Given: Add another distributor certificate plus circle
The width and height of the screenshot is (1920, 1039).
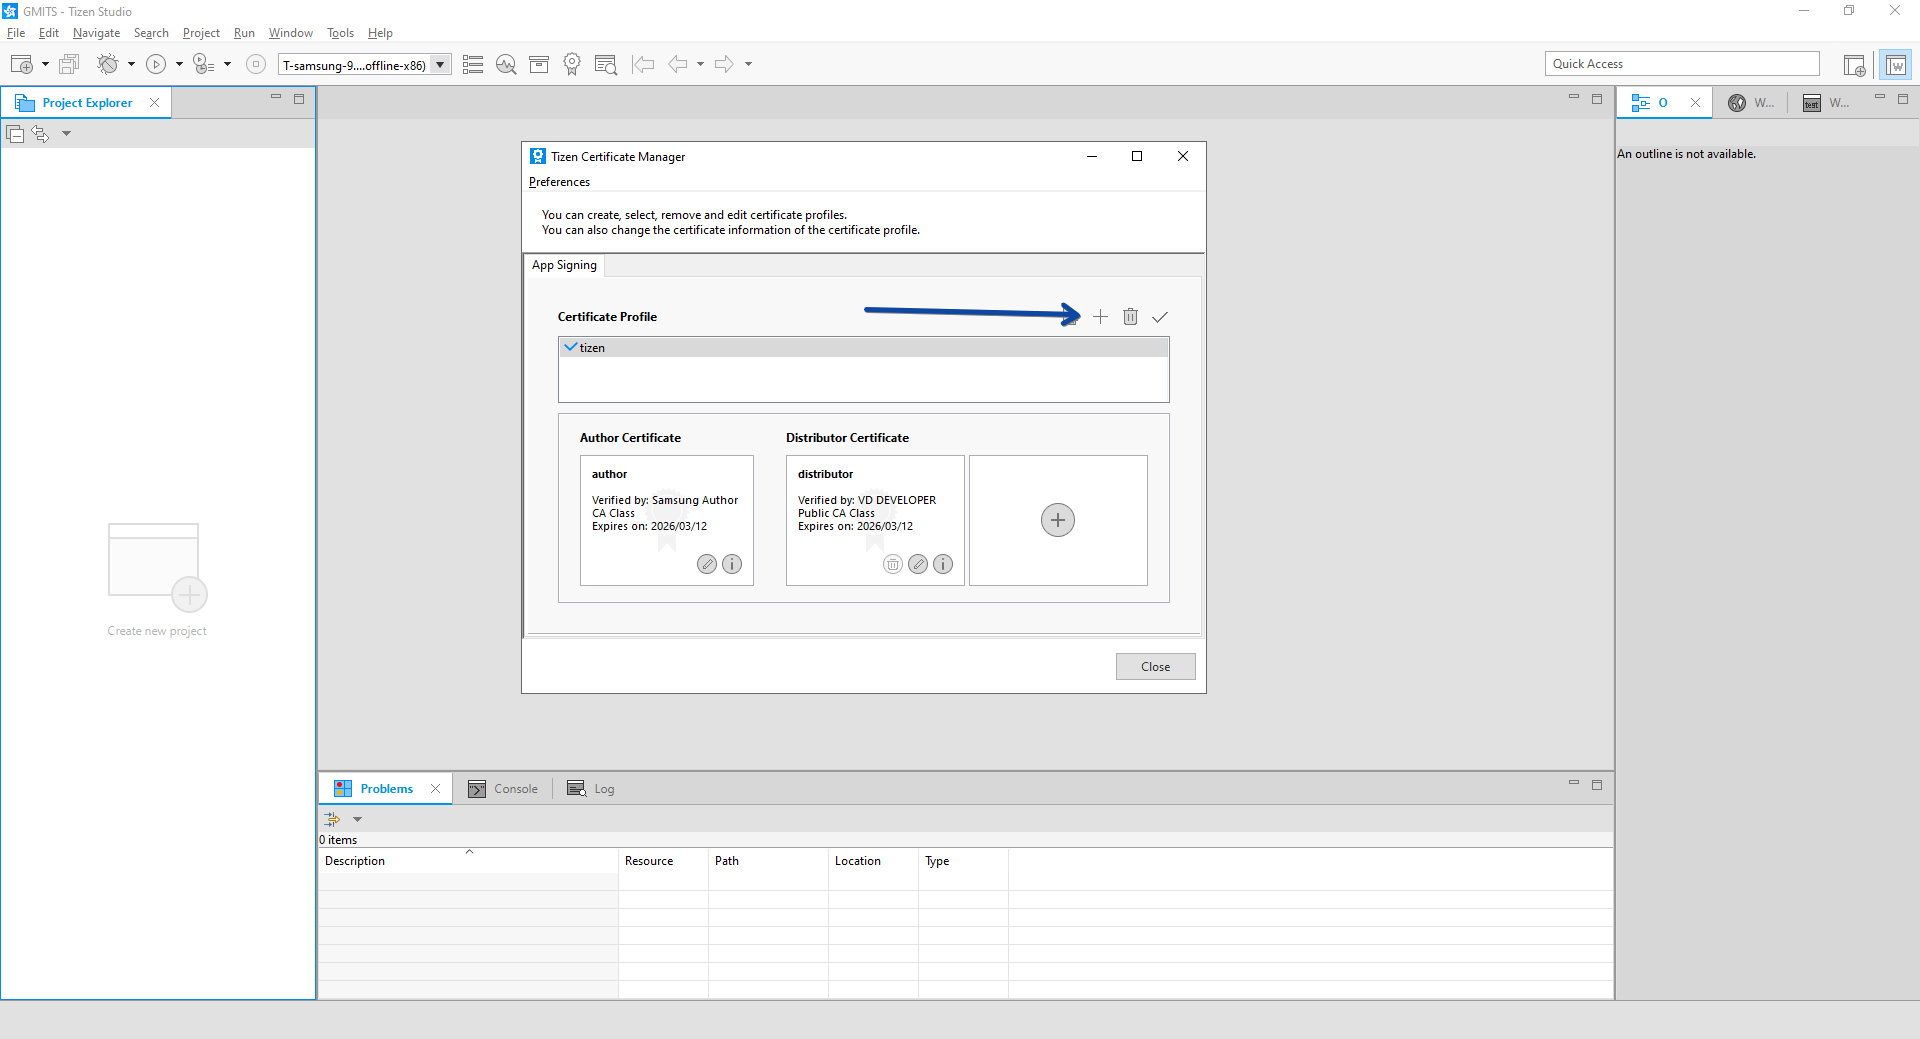Looking at the screenshot, I should [1058, 520].
